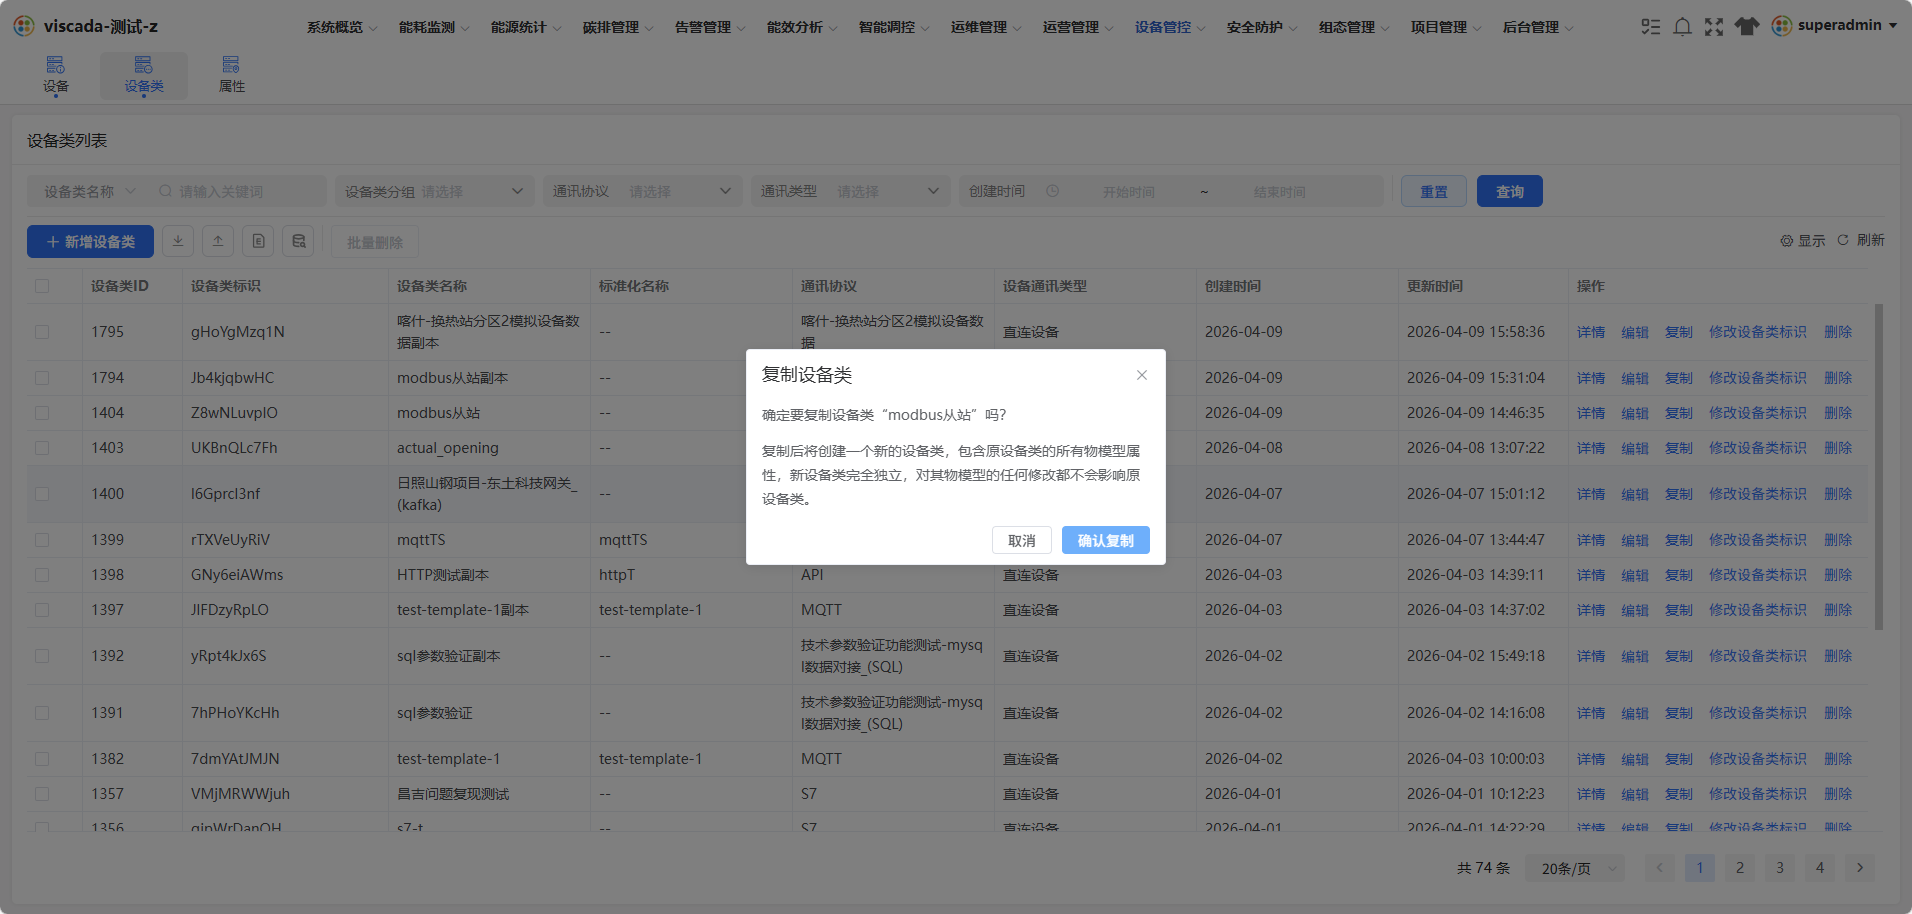Click 修改设备类标识 for ID 1391

pyautogui.click(x=1758, y=713)
